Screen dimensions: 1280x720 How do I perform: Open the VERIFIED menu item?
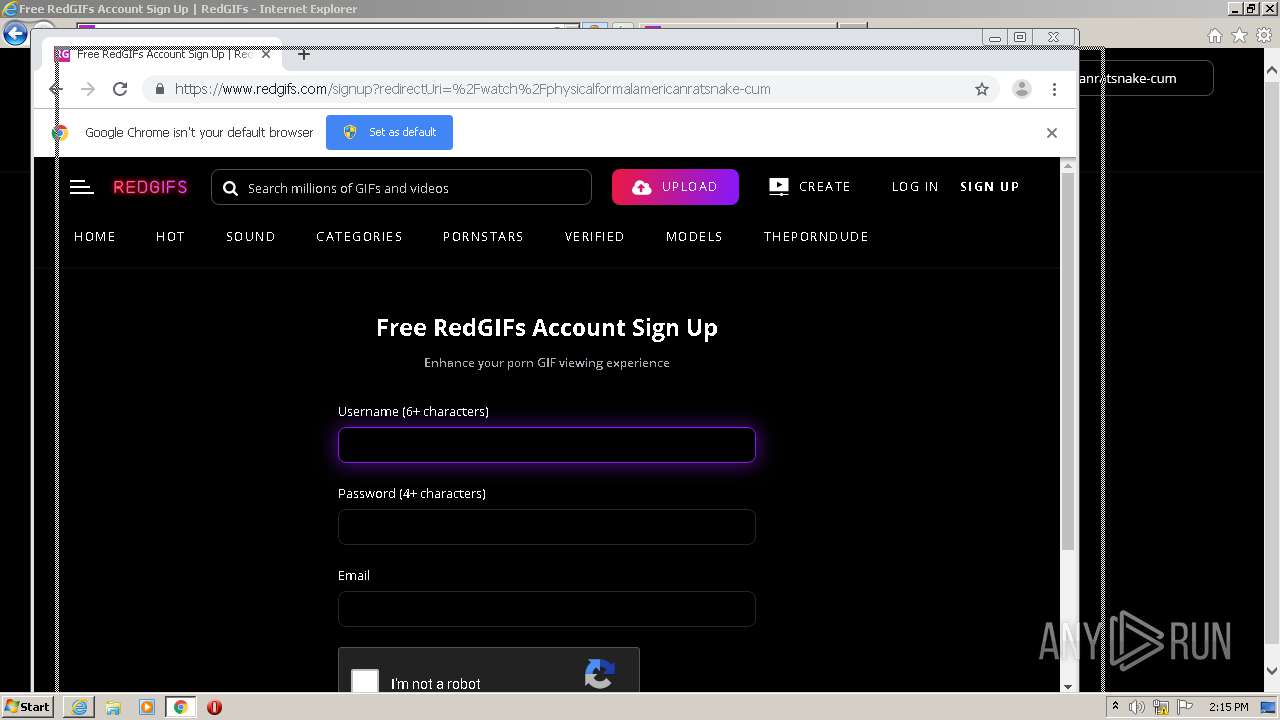pos(594,237)
